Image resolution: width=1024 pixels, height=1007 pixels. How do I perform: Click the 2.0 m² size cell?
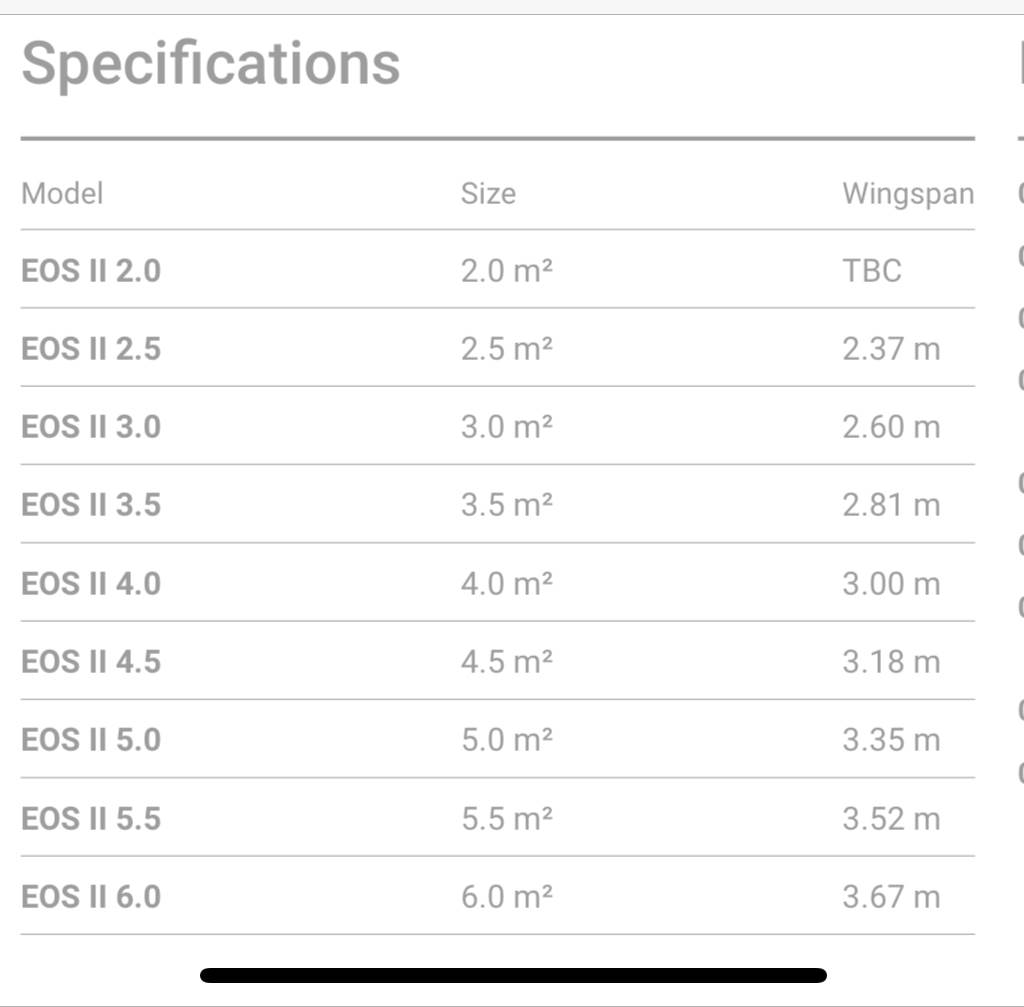506,271
